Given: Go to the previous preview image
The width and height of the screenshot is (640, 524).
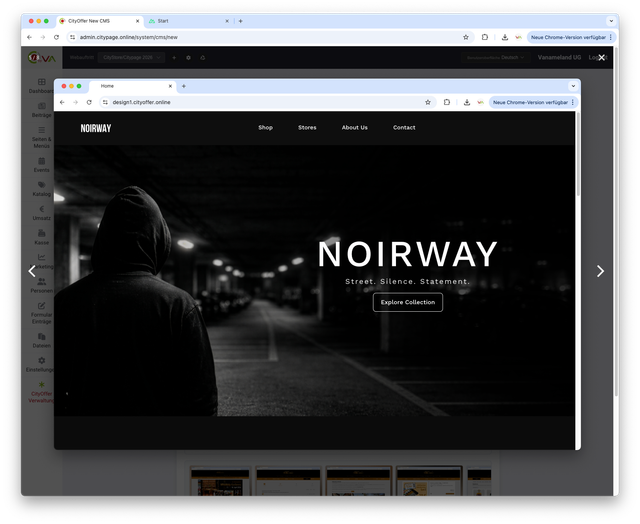Looking at the screenshot, I should click(32, 271).
